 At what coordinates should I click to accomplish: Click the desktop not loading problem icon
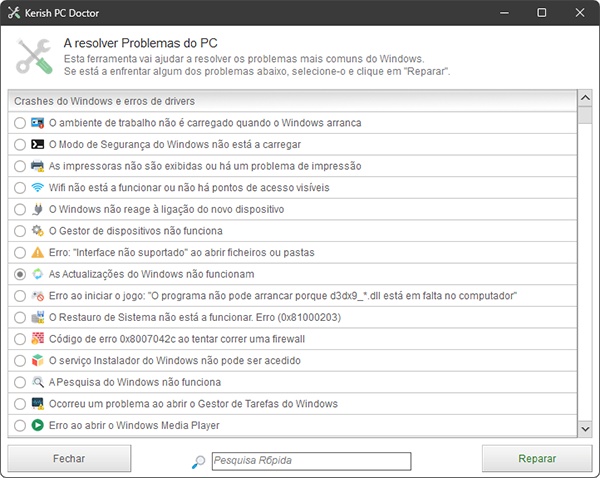[38, 123]
